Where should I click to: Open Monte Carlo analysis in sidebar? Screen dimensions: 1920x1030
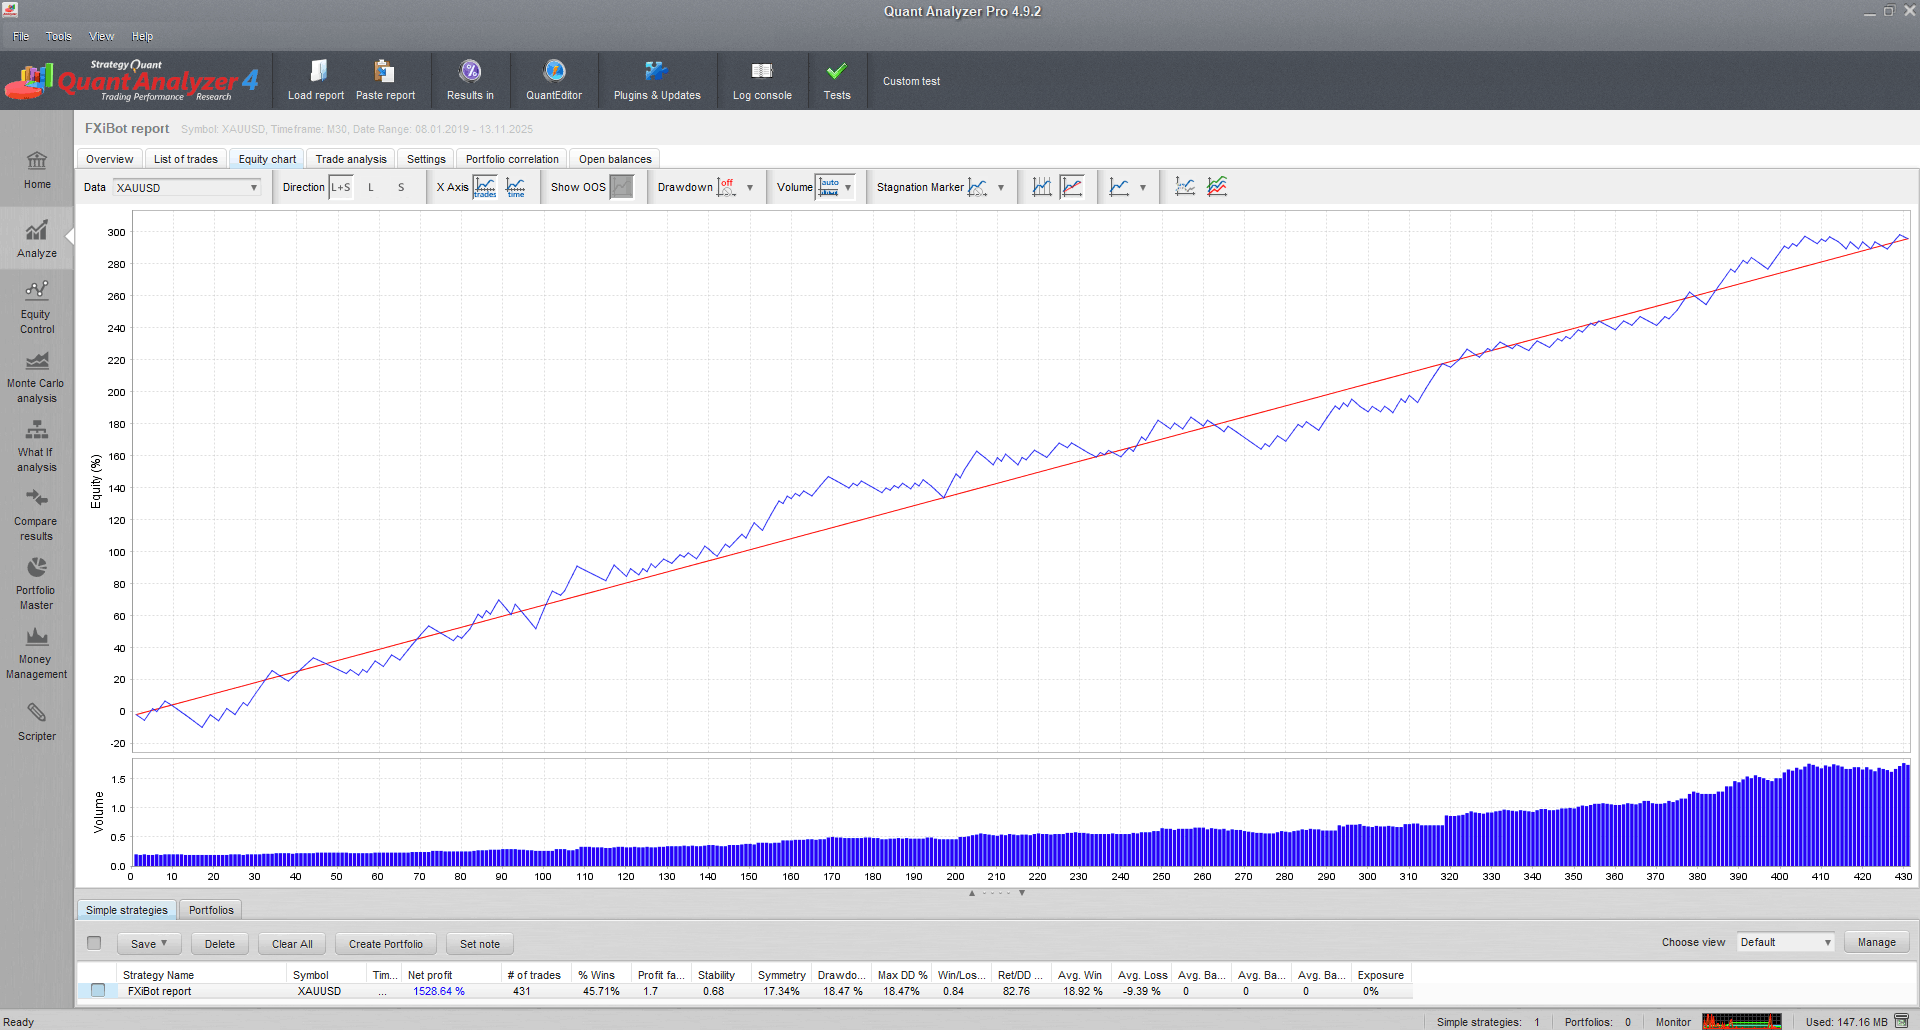(x=36, y=375)
